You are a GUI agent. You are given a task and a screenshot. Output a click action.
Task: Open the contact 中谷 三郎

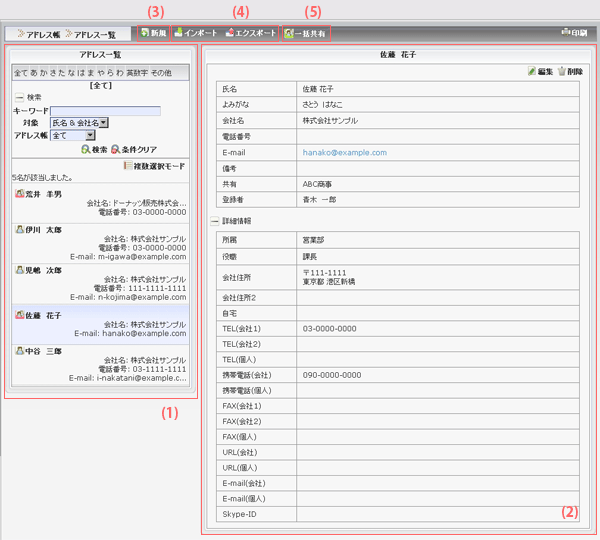click(43, 351)
